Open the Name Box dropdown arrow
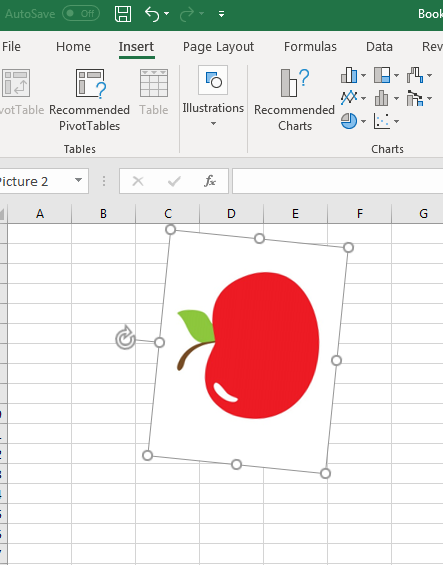Screen dimensions: 443x565 pyautogui.click(x=78, y=180)
